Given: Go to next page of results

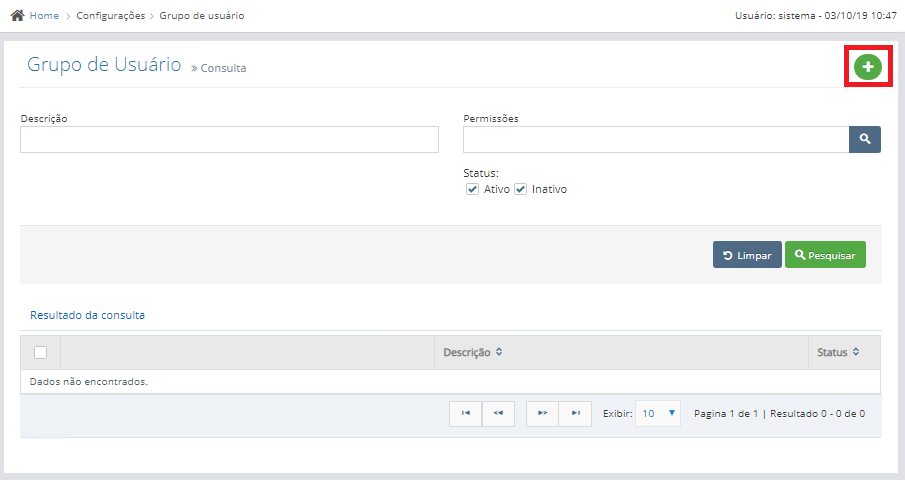Looking at the screenshot, I should coord(542,414).
